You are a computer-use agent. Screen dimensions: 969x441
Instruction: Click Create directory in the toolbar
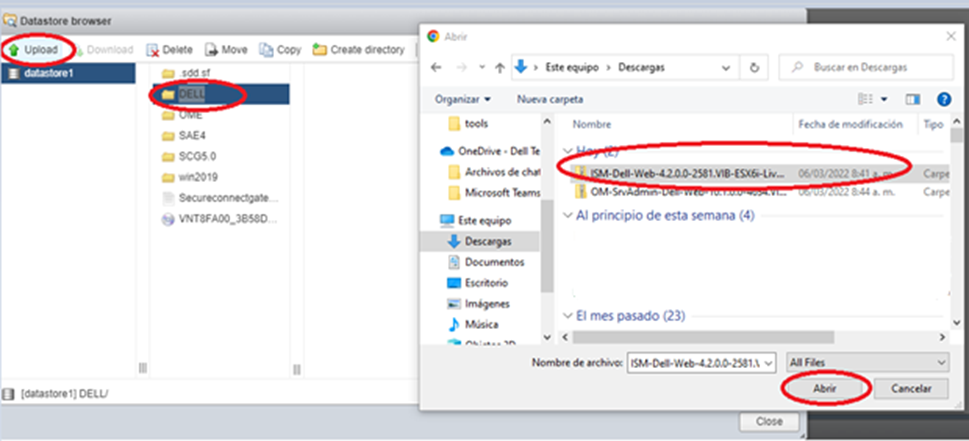[359, 50]
